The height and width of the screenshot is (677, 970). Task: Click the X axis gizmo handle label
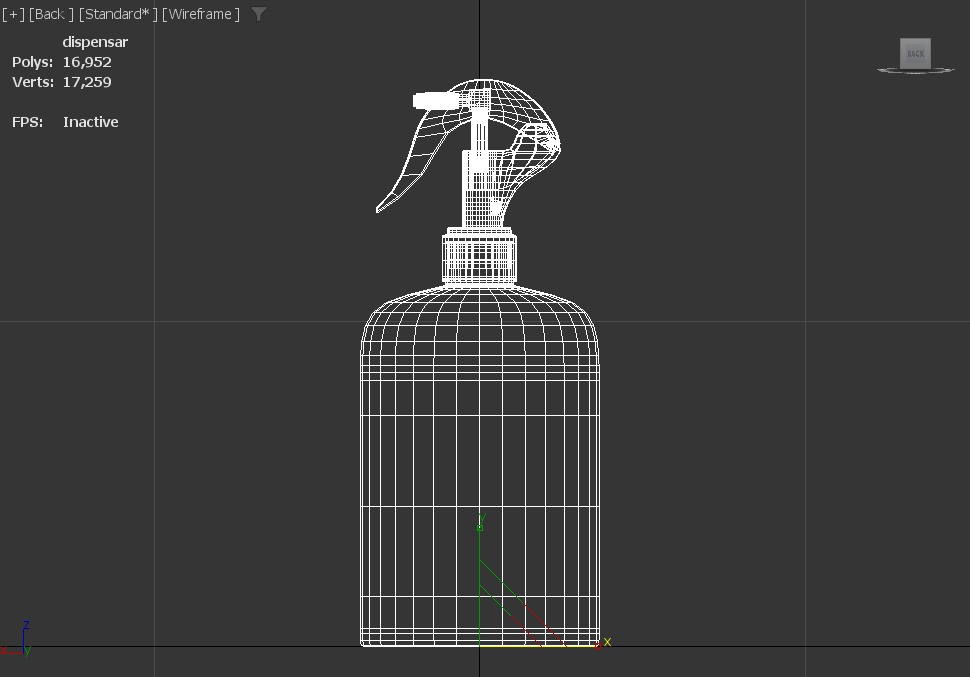(x=607, y=642)
